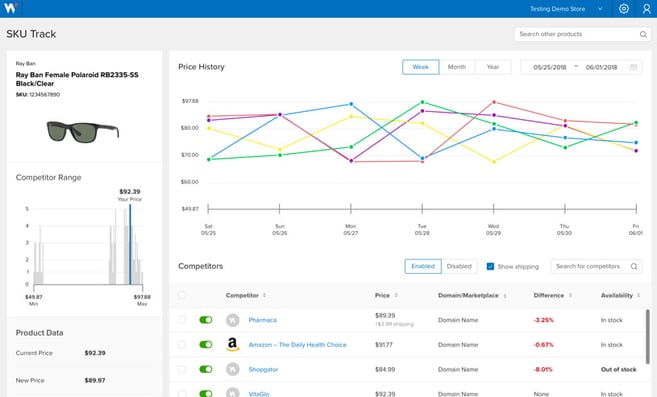Screen dimensions: 657x397
Task: Click the competitors table scrollbar
Action: click(648, 337)
